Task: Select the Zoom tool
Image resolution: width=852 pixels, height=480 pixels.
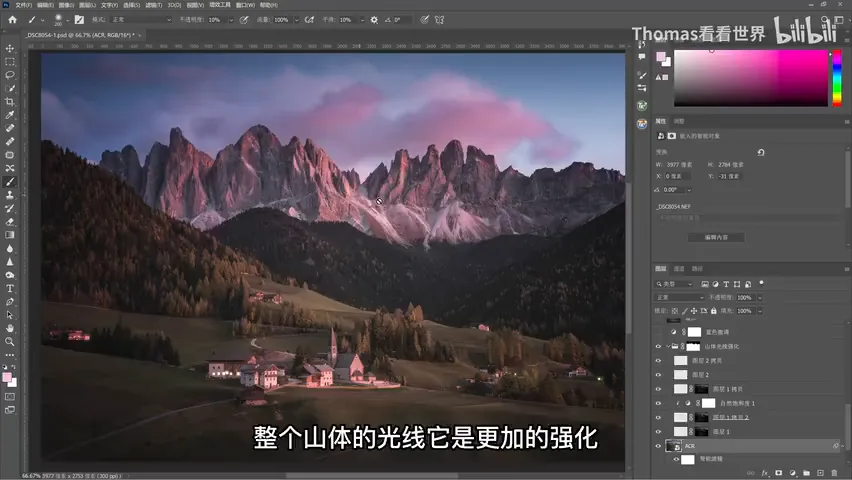Action: coord(10,341)
